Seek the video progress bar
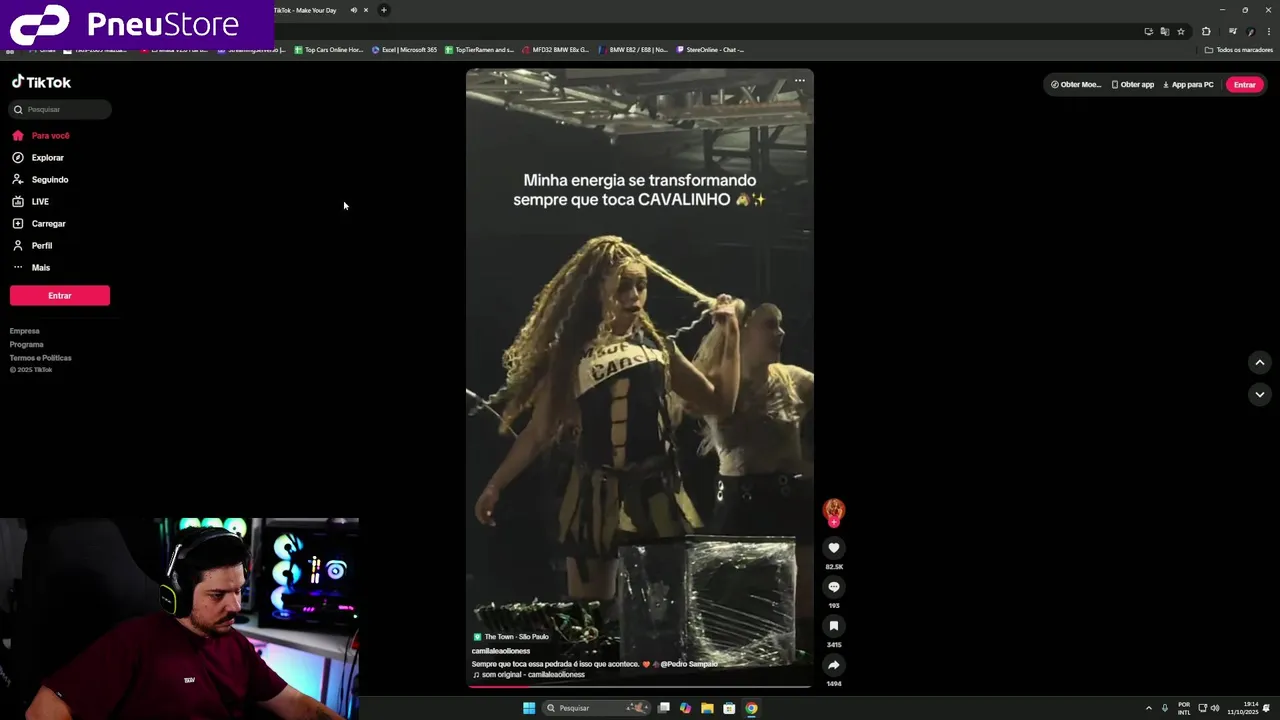The image size is (1280, 720). coord(640,686)
